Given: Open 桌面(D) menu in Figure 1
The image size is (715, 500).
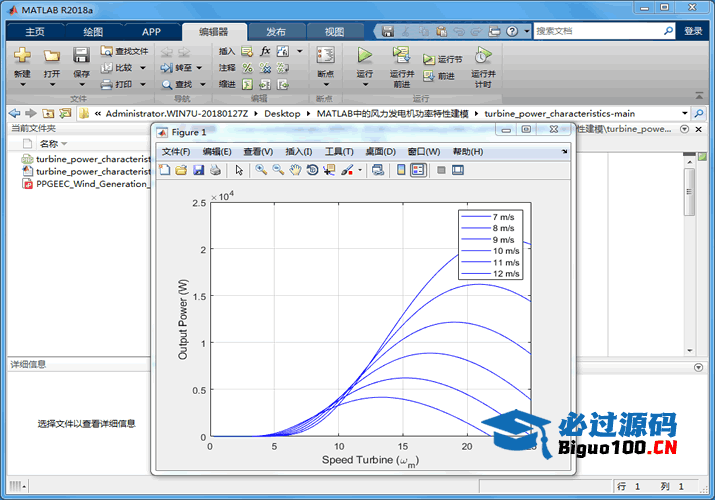Looking at the screenshot, I should click(381, 152).
